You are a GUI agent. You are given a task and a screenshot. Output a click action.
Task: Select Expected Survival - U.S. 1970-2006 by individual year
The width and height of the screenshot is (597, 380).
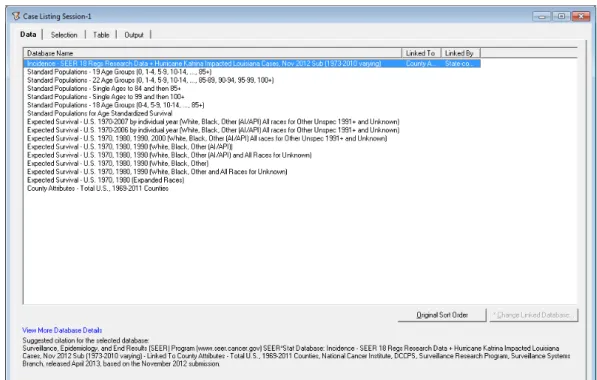coord(213,130)
